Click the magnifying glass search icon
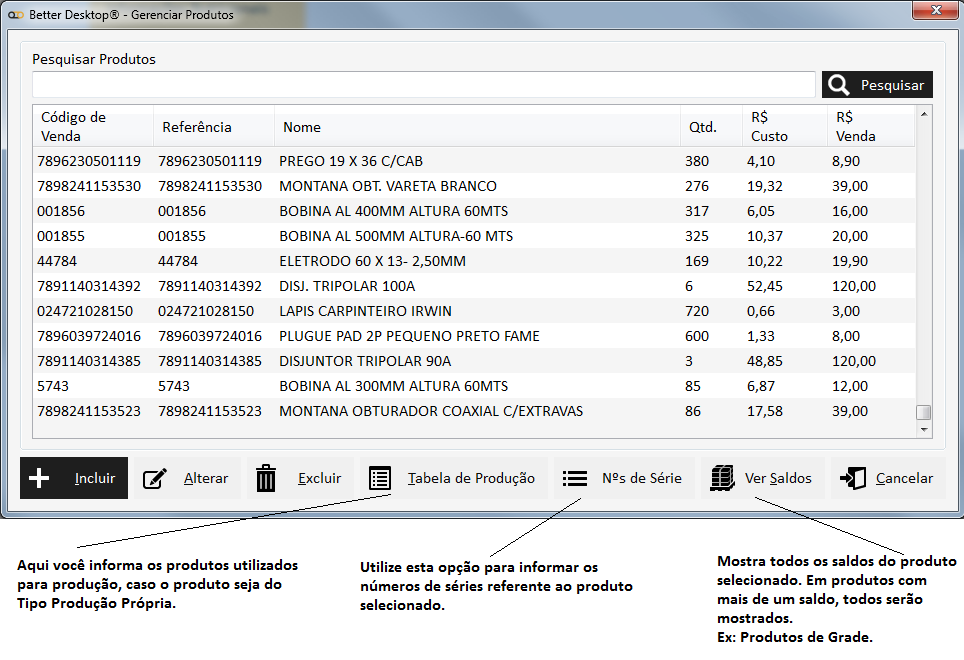The width and height of the screenshot is (964, 660). [x=839, y=85]
